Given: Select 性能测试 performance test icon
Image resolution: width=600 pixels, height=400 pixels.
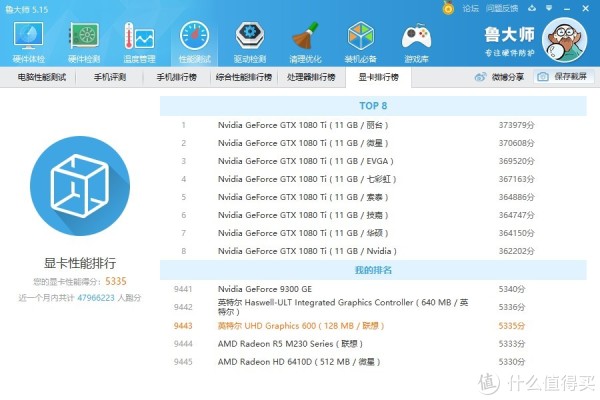Looking at the screenshot, I should (194, 41).
